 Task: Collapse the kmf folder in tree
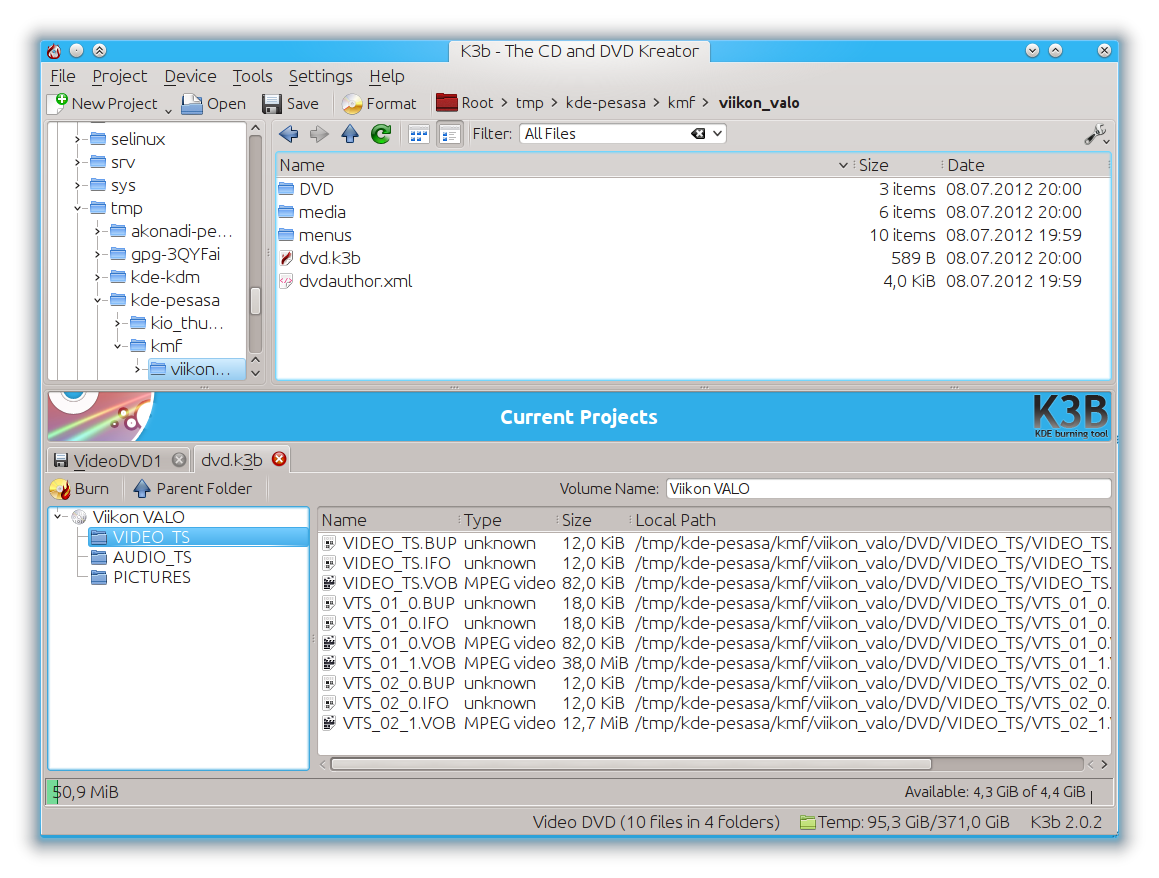coord(118,346)
